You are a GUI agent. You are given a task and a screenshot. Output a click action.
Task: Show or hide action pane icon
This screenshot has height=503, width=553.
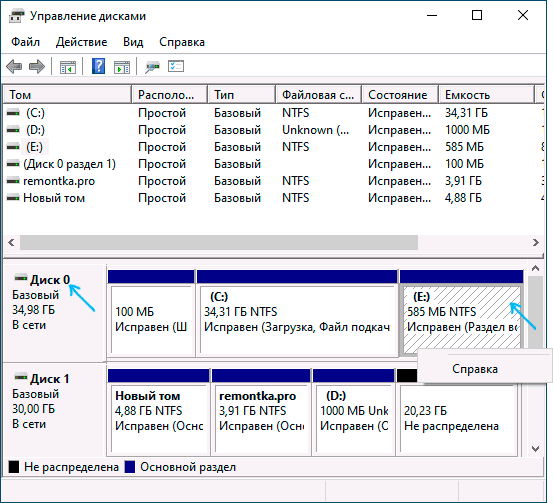click(122, 67)
